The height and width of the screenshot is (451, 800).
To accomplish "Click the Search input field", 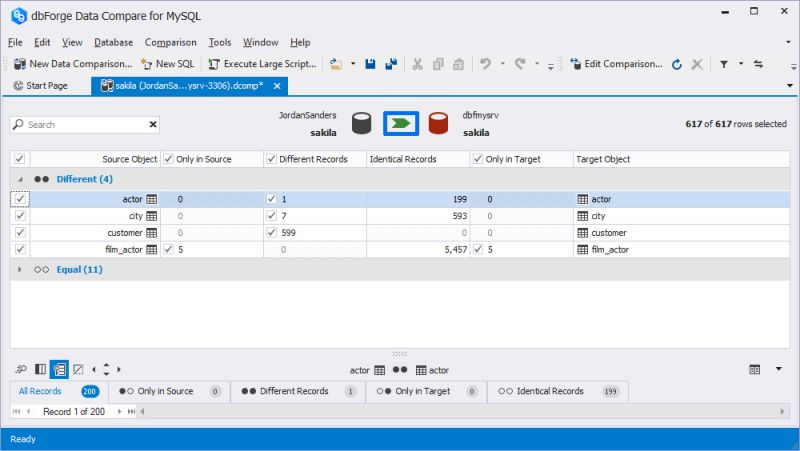I will coord(84,124).
